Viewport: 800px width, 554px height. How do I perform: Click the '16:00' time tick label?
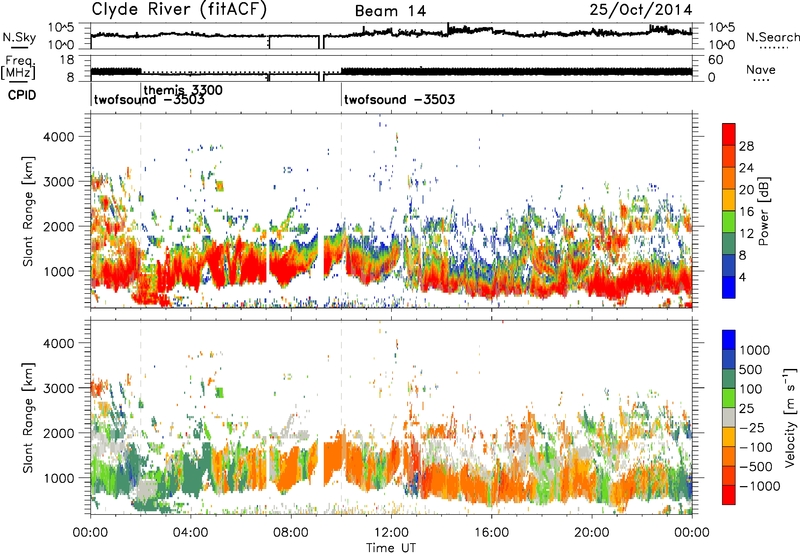point(491,533)
